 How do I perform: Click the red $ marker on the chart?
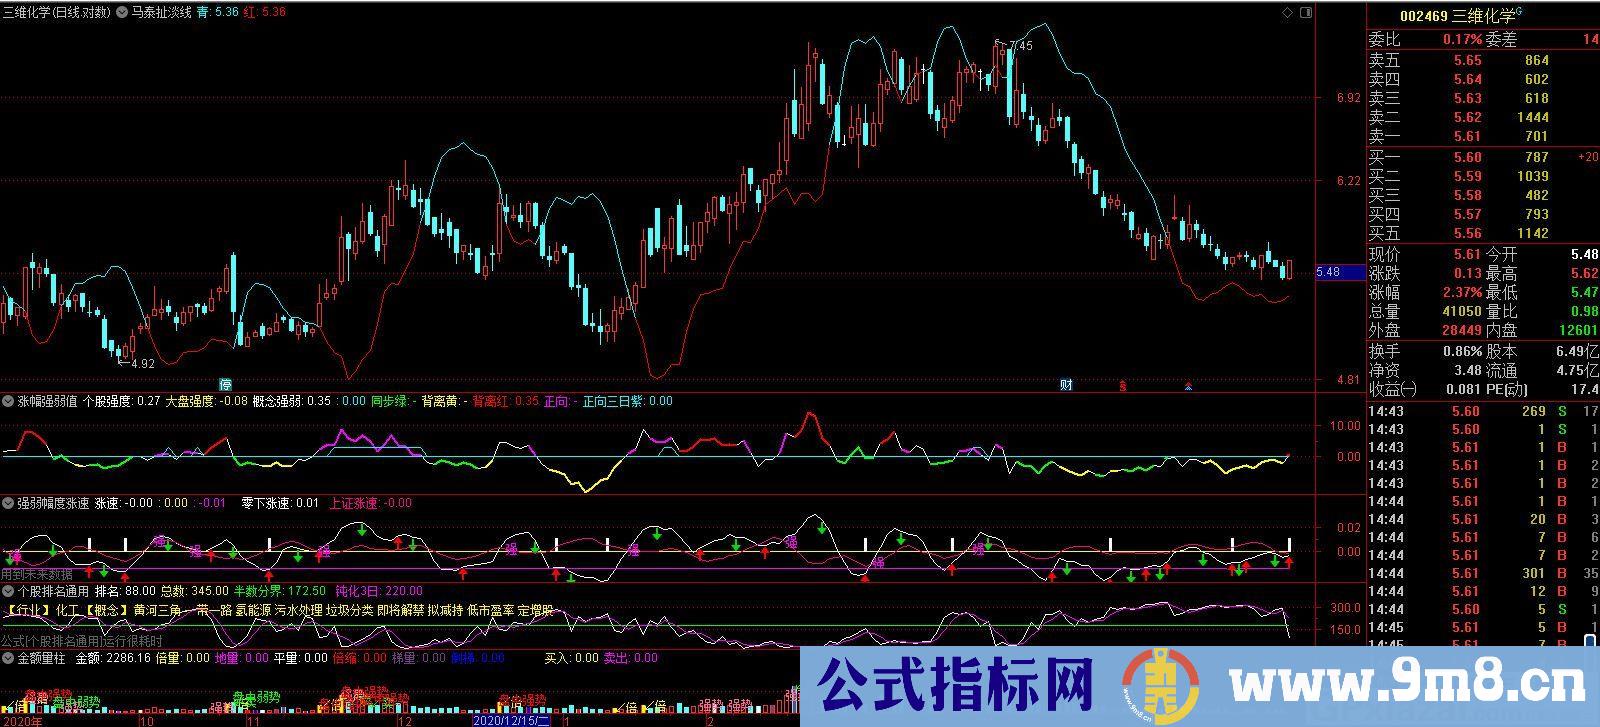point(1123,386)
